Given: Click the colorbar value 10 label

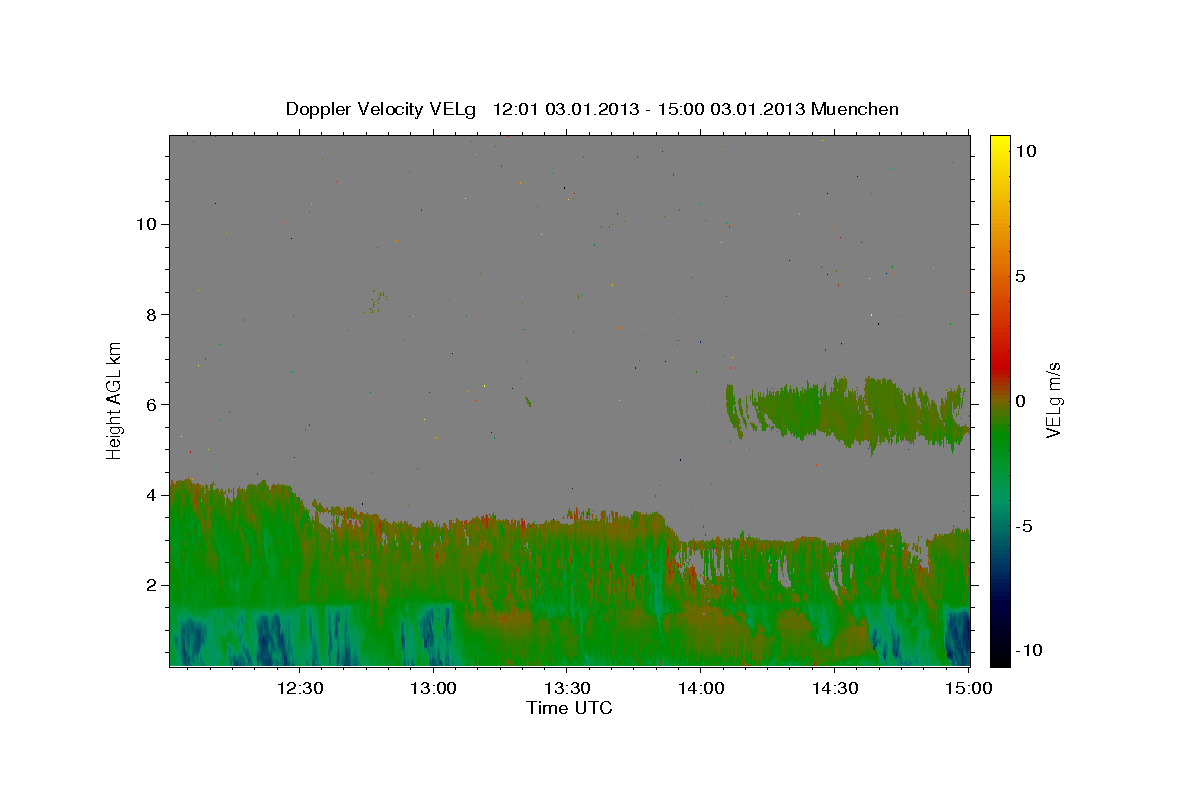Looking at the screenshot, I should 1025,151.
